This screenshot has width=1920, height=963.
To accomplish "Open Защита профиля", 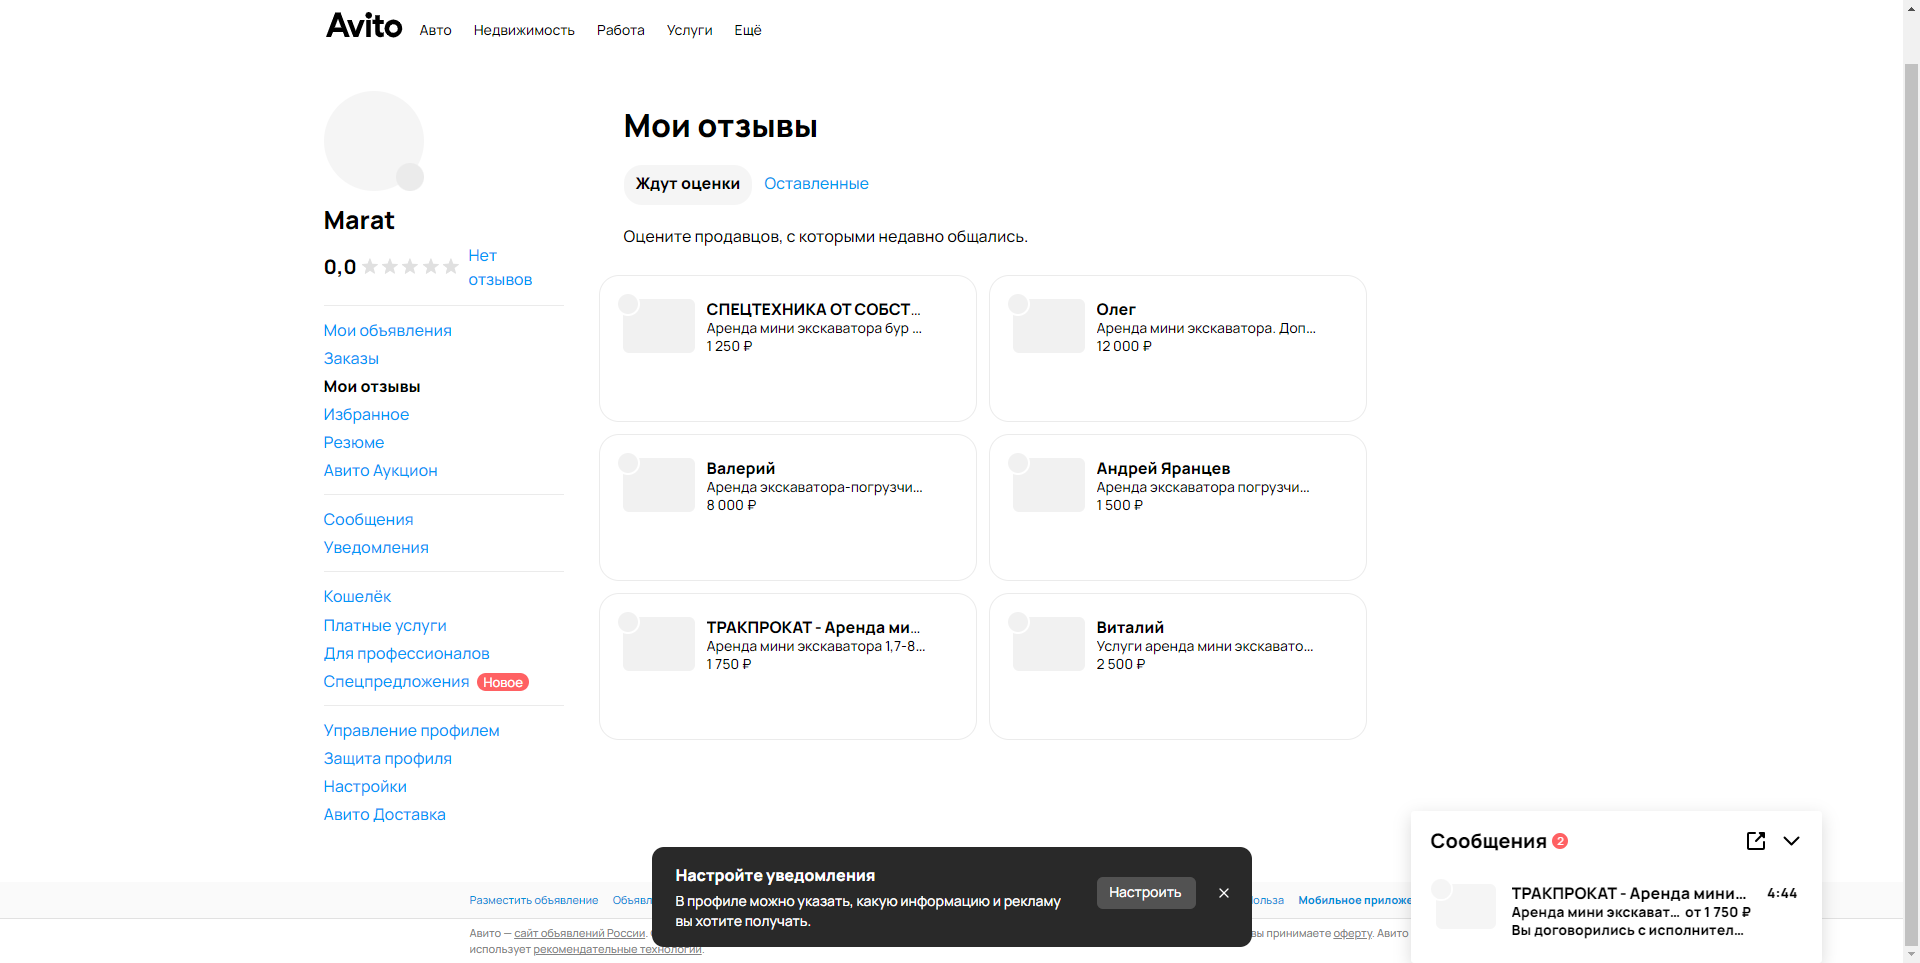I will point(387,758).
